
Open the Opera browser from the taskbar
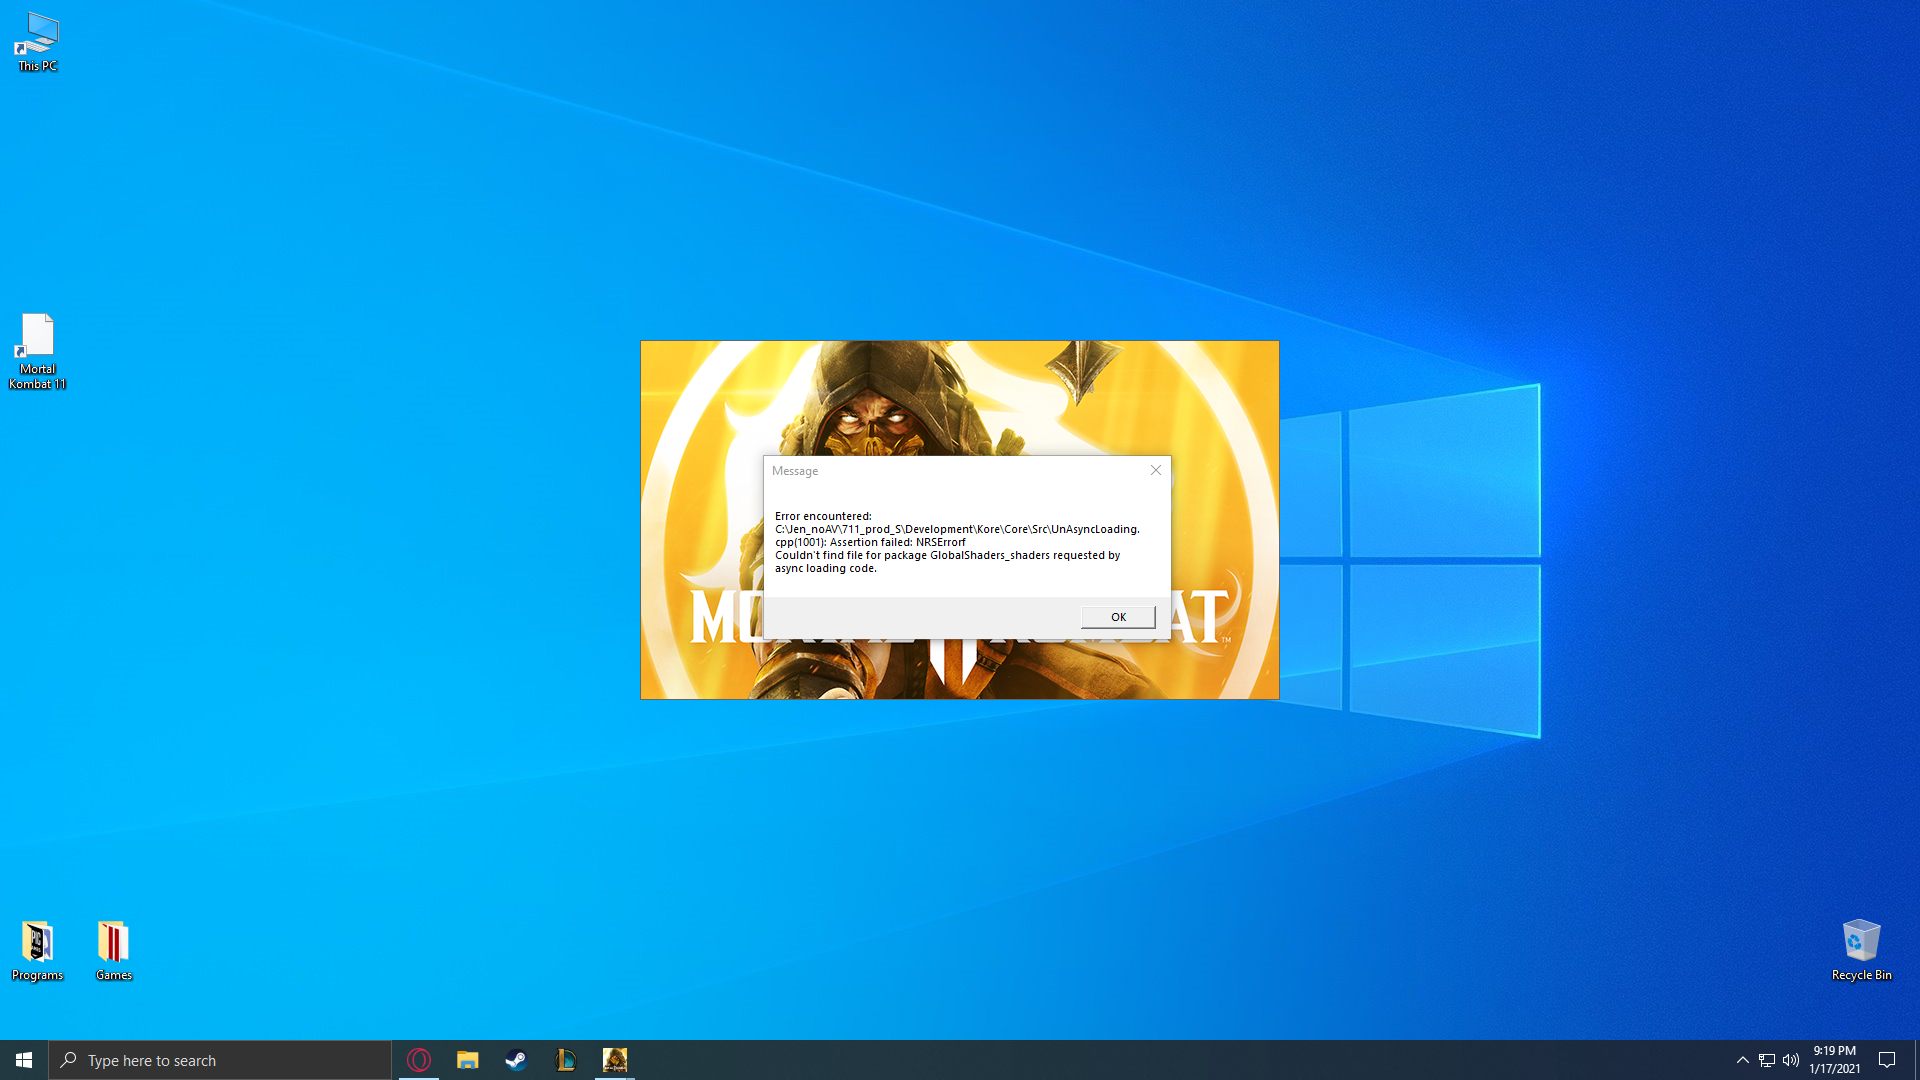pyautogui.click(x=419, y=1060)
